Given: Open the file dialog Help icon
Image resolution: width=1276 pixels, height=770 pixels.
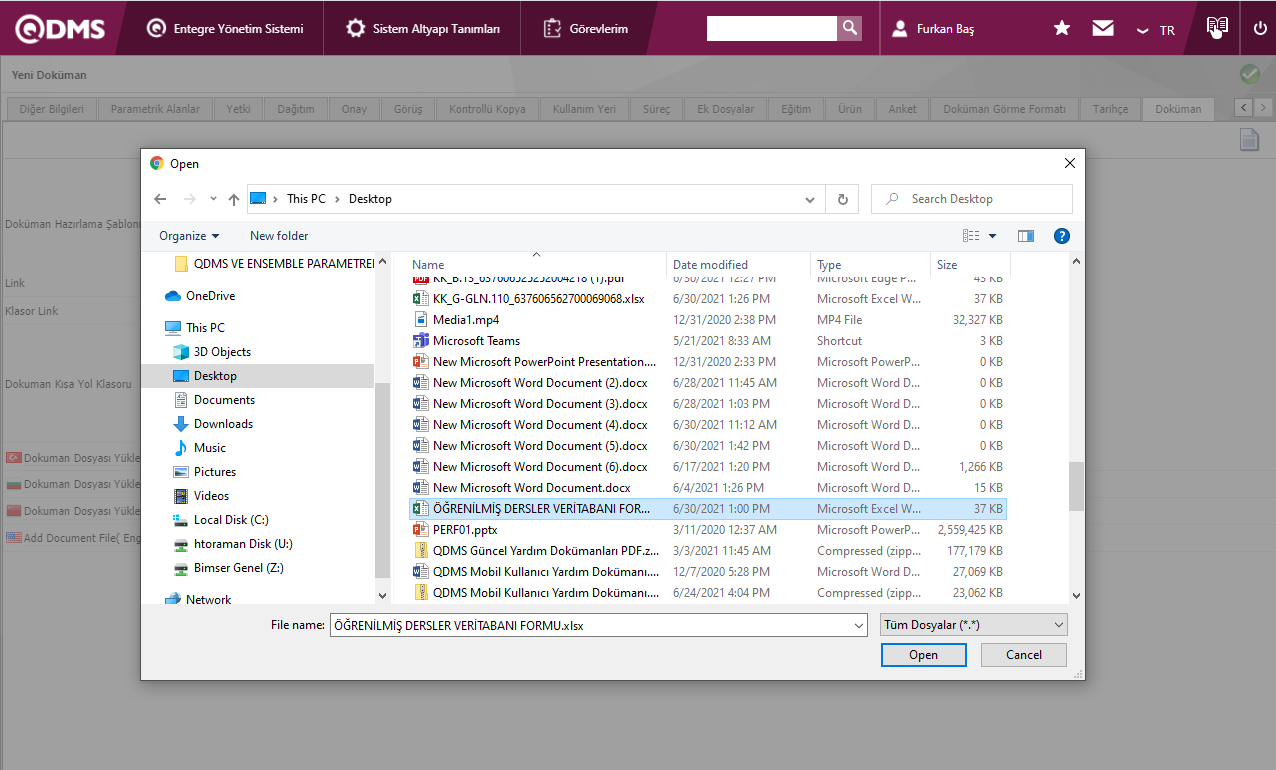Looking at the screenshot, I should [x=1062, y=236].
